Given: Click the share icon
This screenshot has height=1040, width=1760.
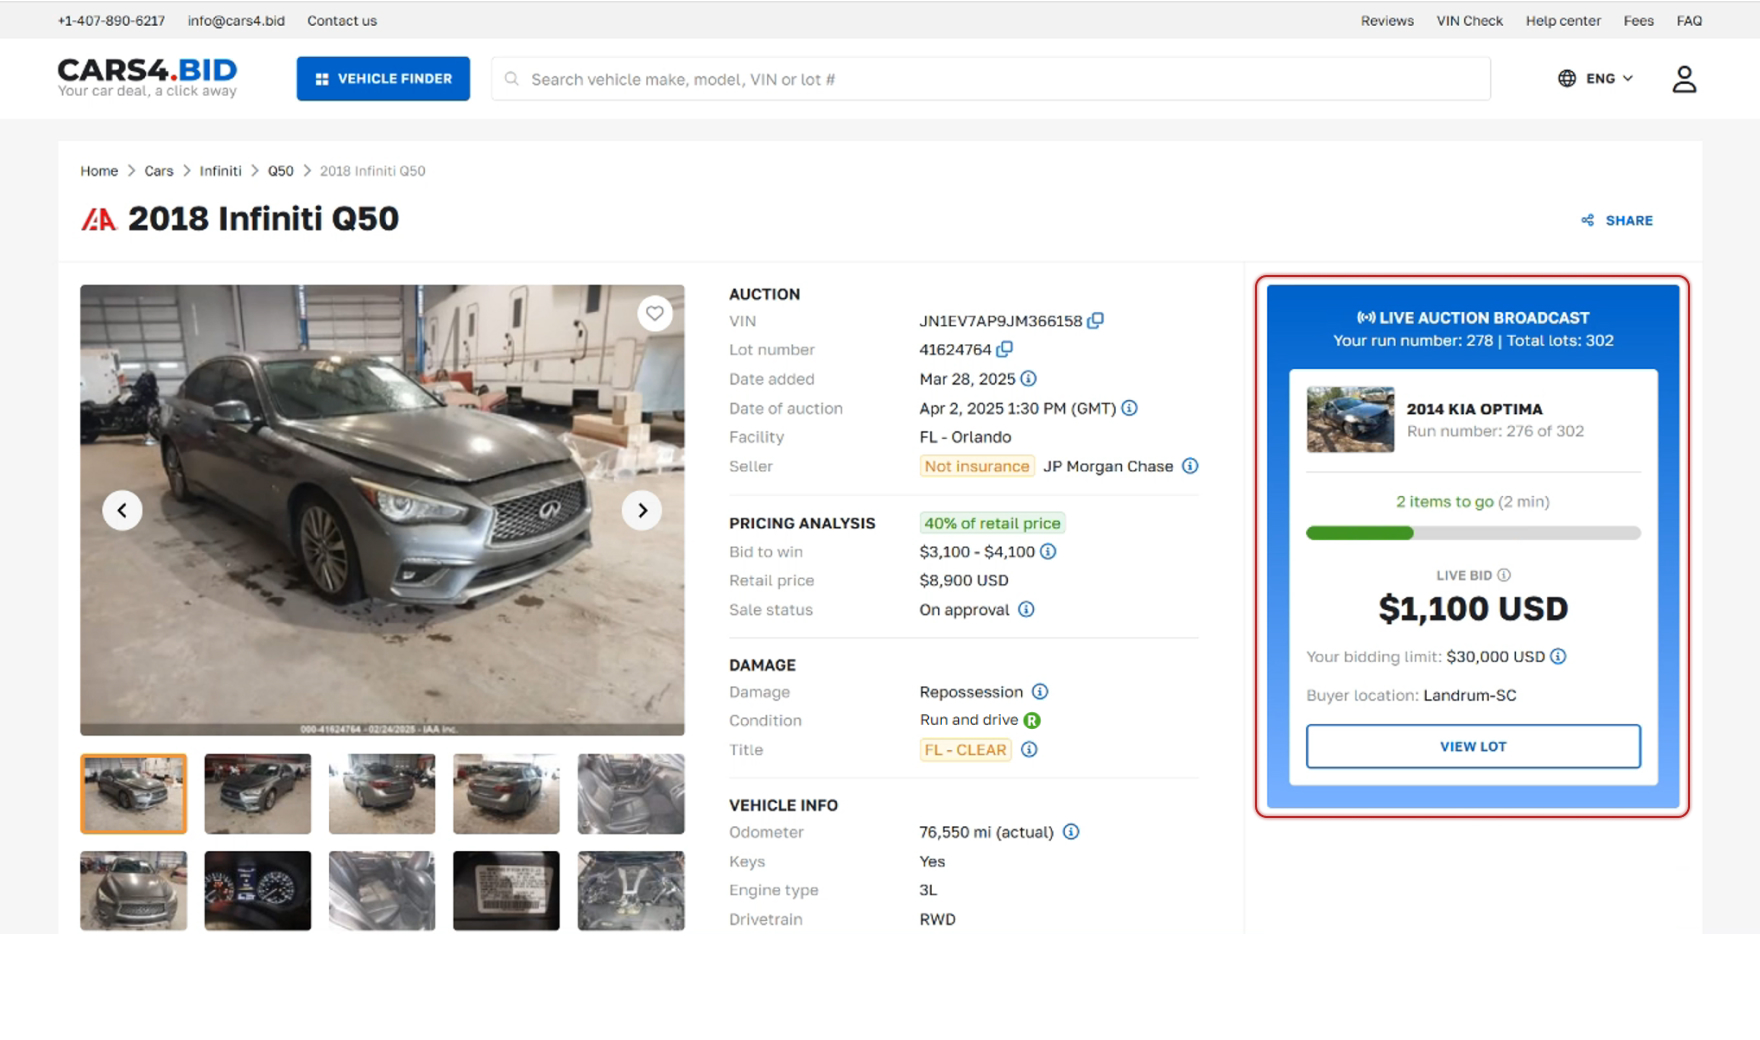Looking at the screenshot, I should coord(1587,220).
